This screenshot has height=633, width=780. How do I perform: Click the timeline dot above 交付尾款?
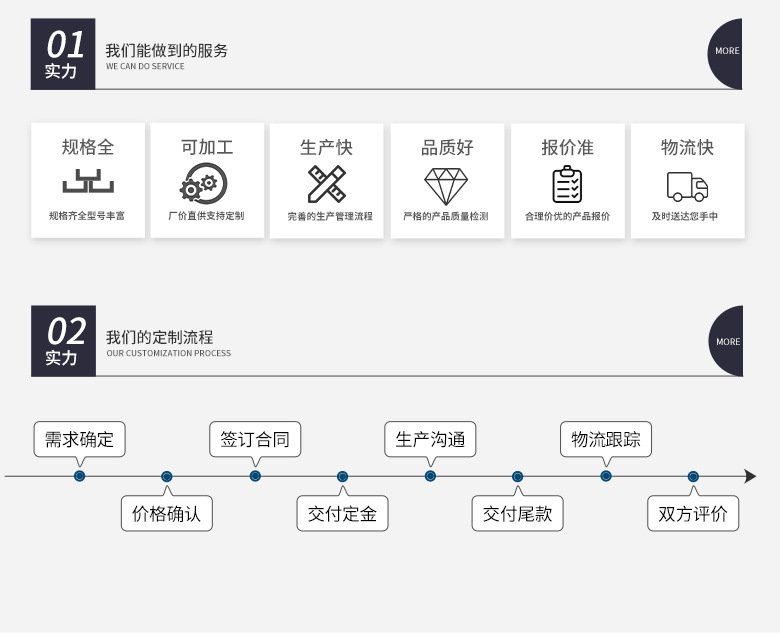pos(517,477)
